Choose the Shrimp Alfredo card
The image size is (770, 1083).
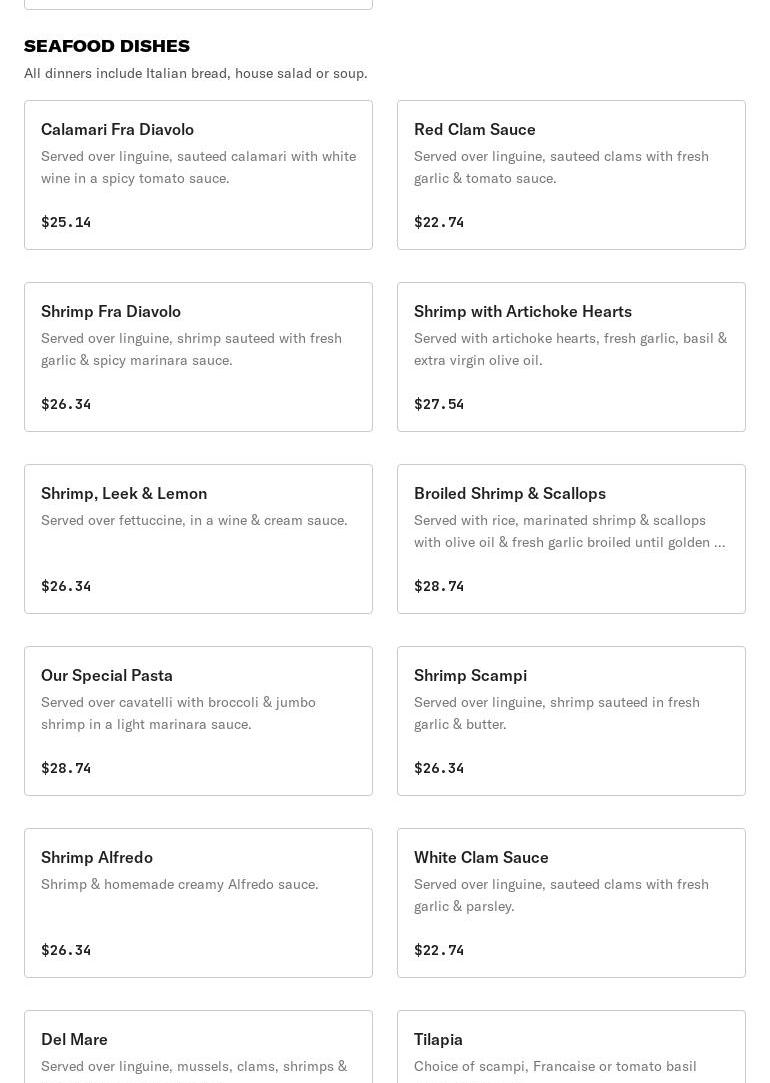198,903
